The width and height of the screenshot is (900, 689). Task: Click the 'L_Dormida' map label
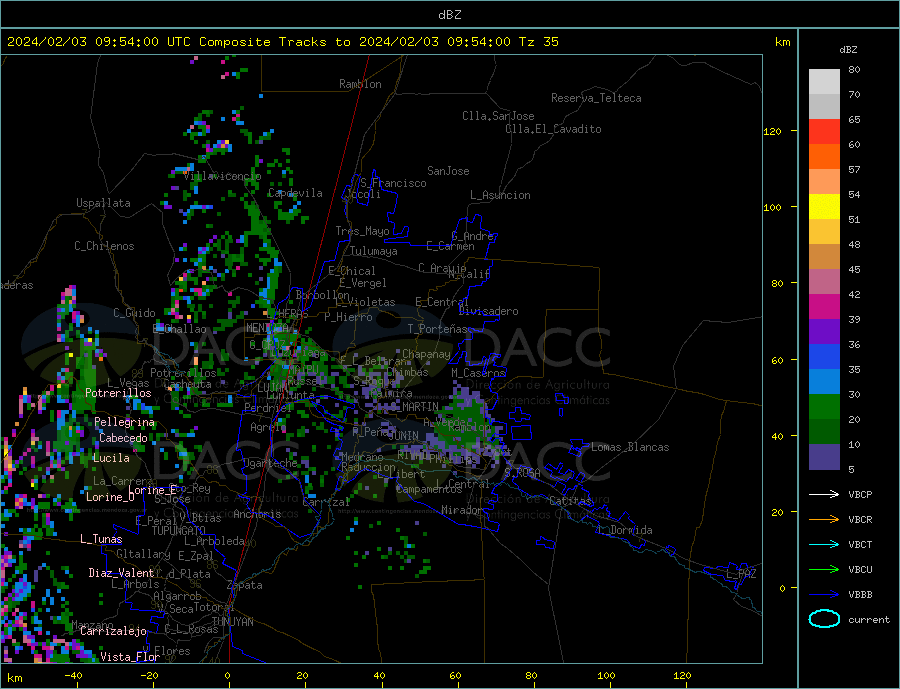pyautogui.click(x=626, y=530)
